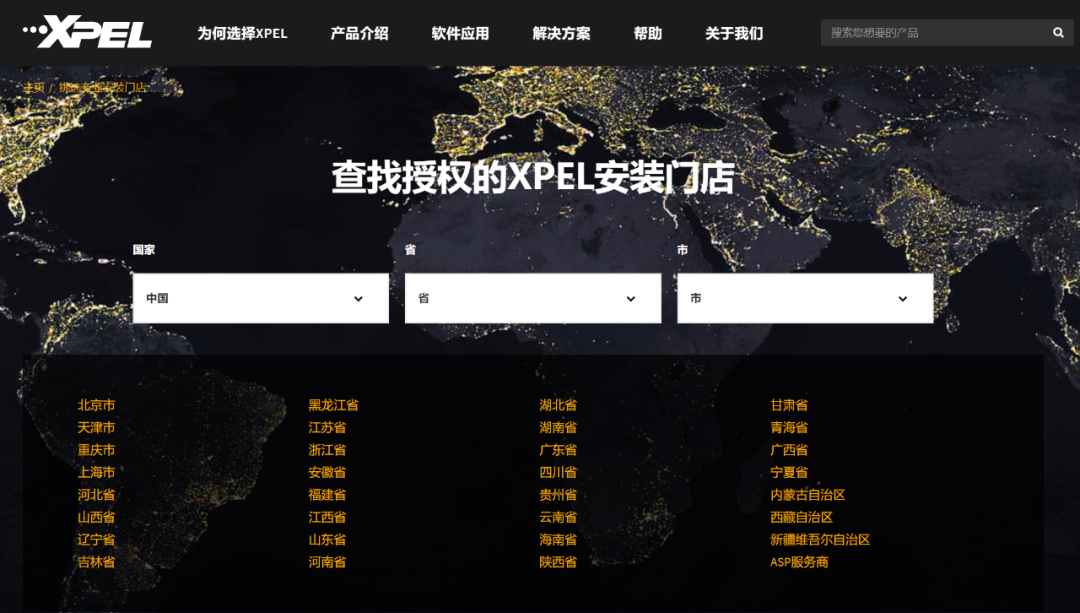Select 广西省 from the list
The image size is (1080, 613).
(789, 450)
